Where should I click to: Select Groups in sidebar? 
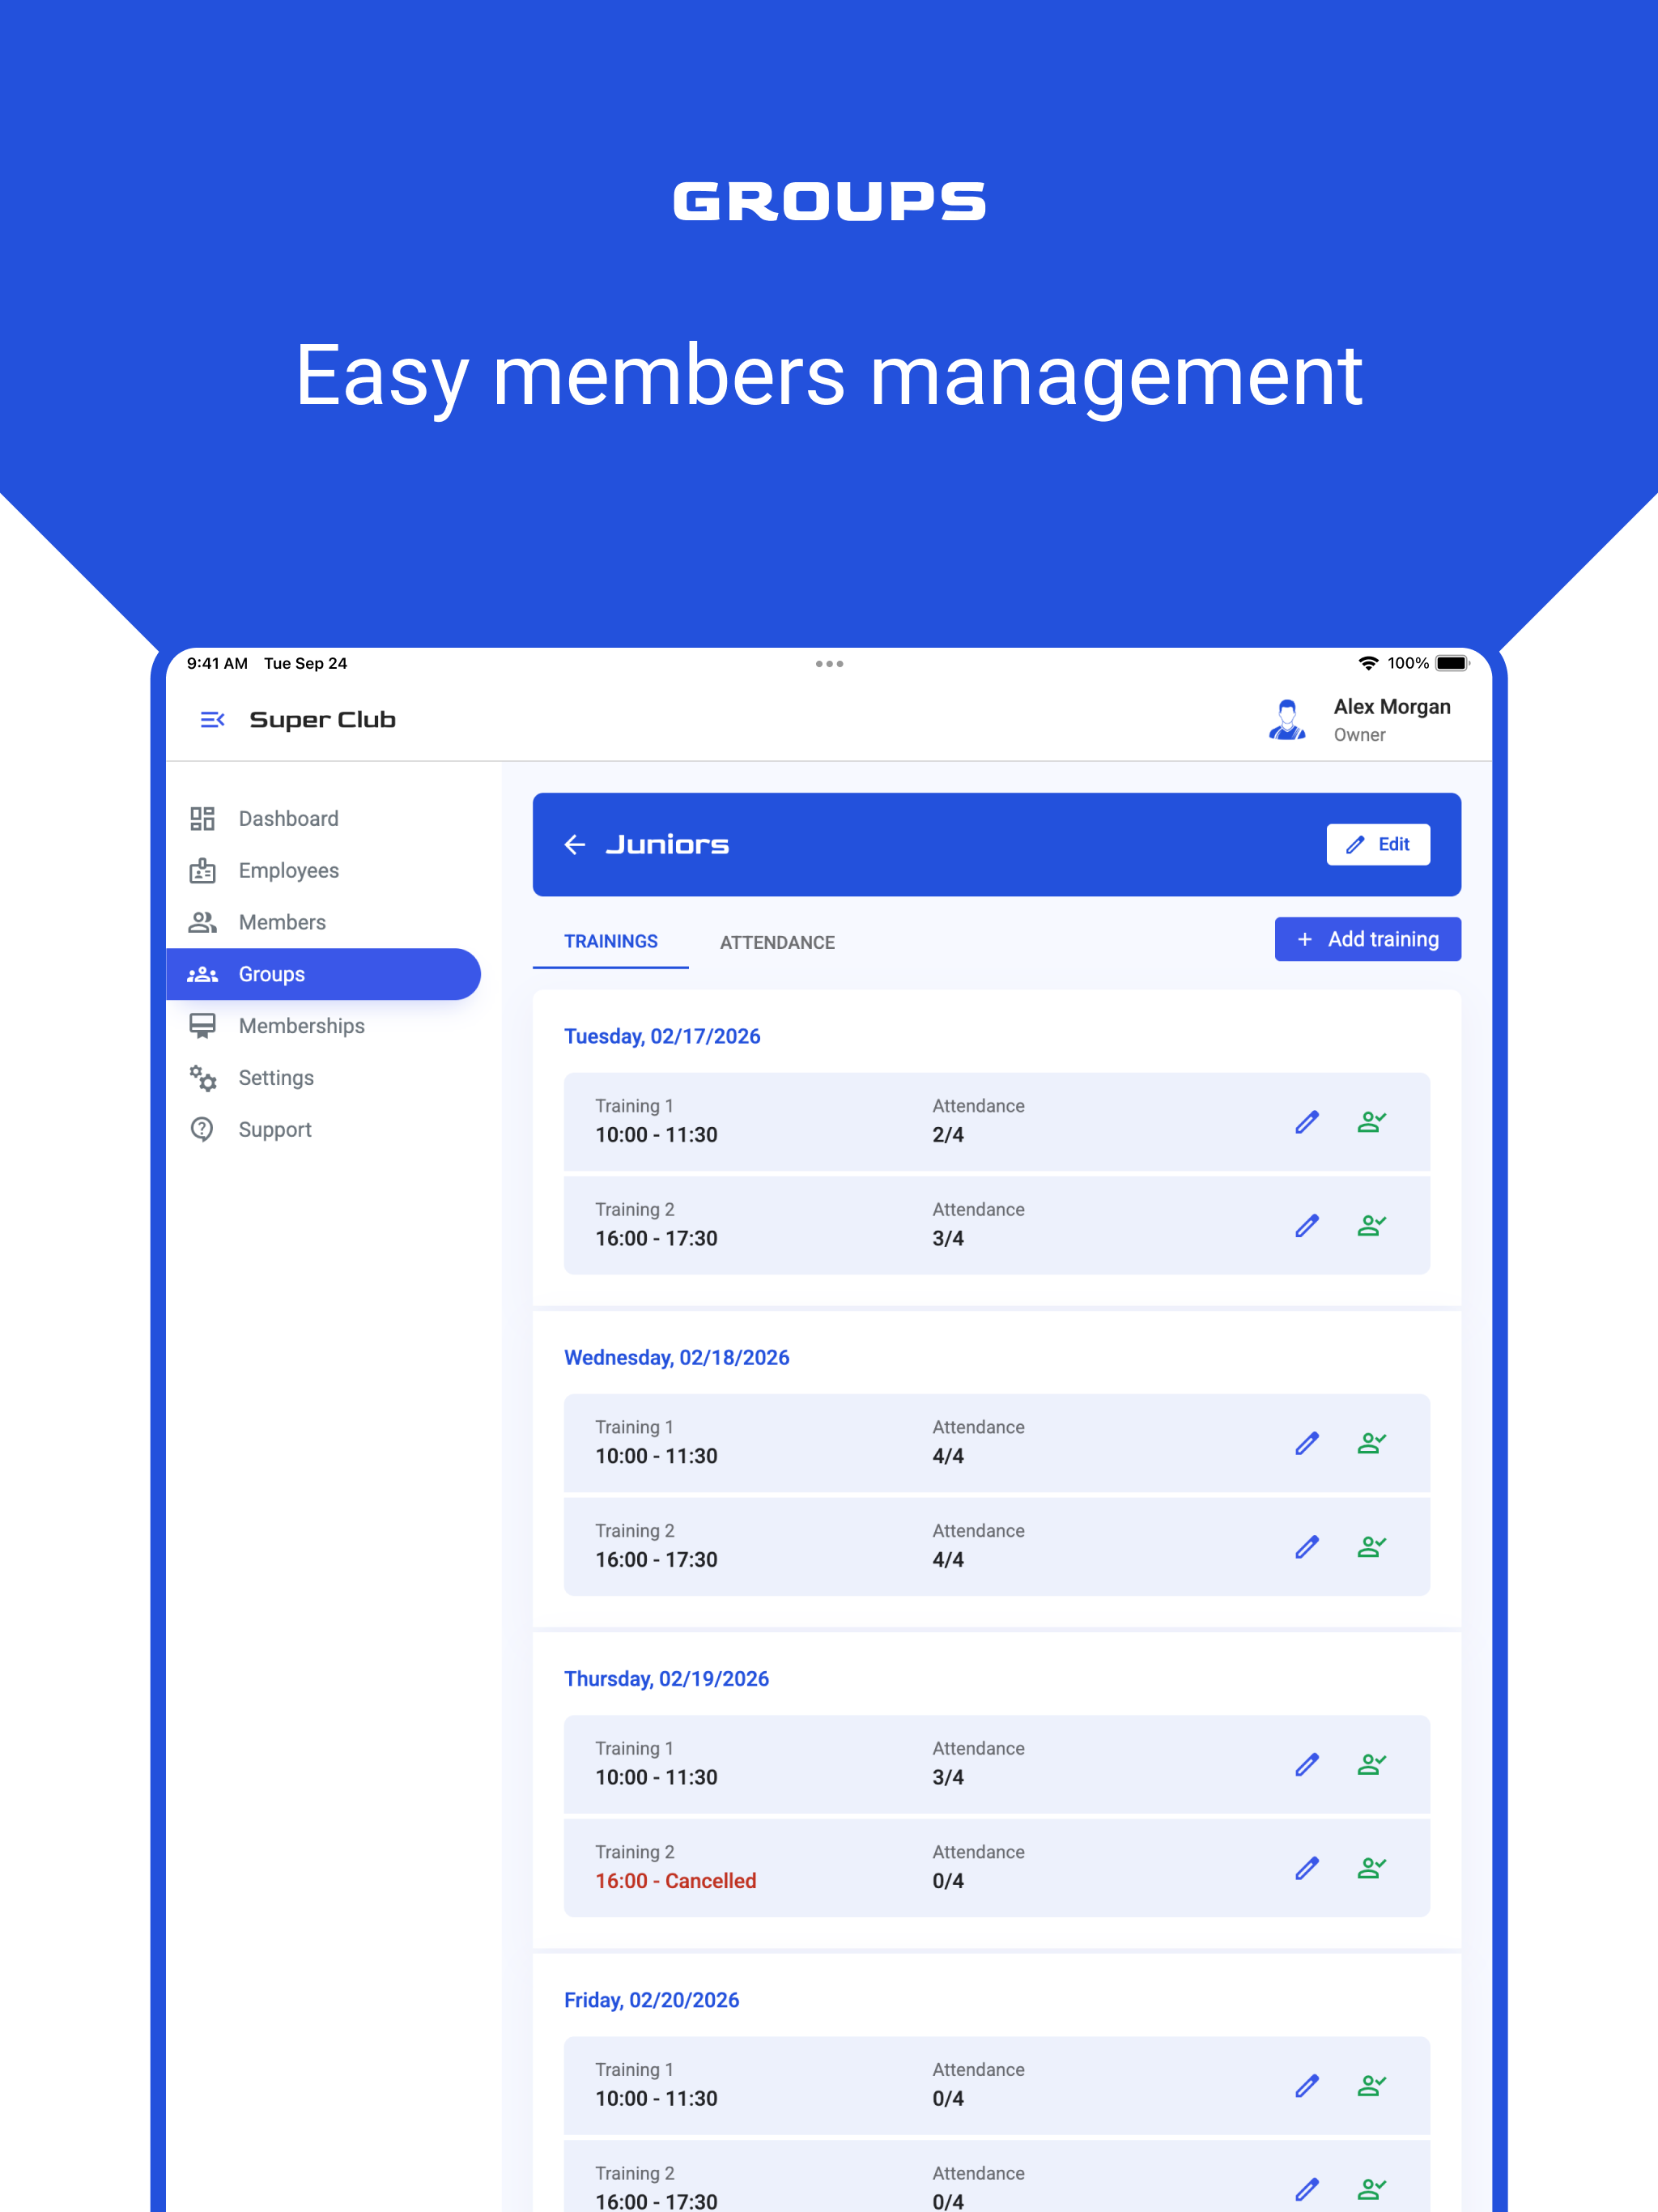tap(323, 974)
